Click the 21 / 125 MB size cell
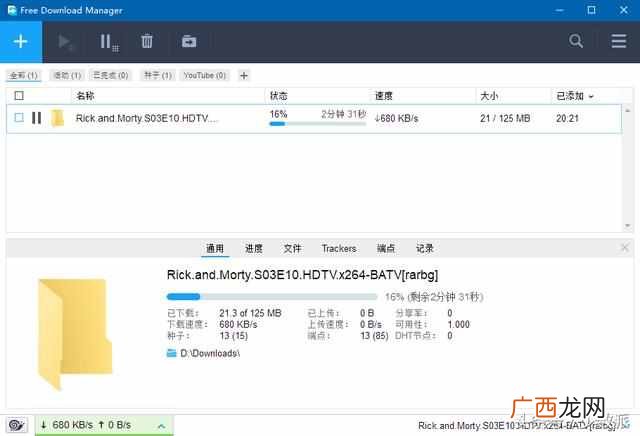Screen dimensions: 640x436 click(x=505, y=118)
